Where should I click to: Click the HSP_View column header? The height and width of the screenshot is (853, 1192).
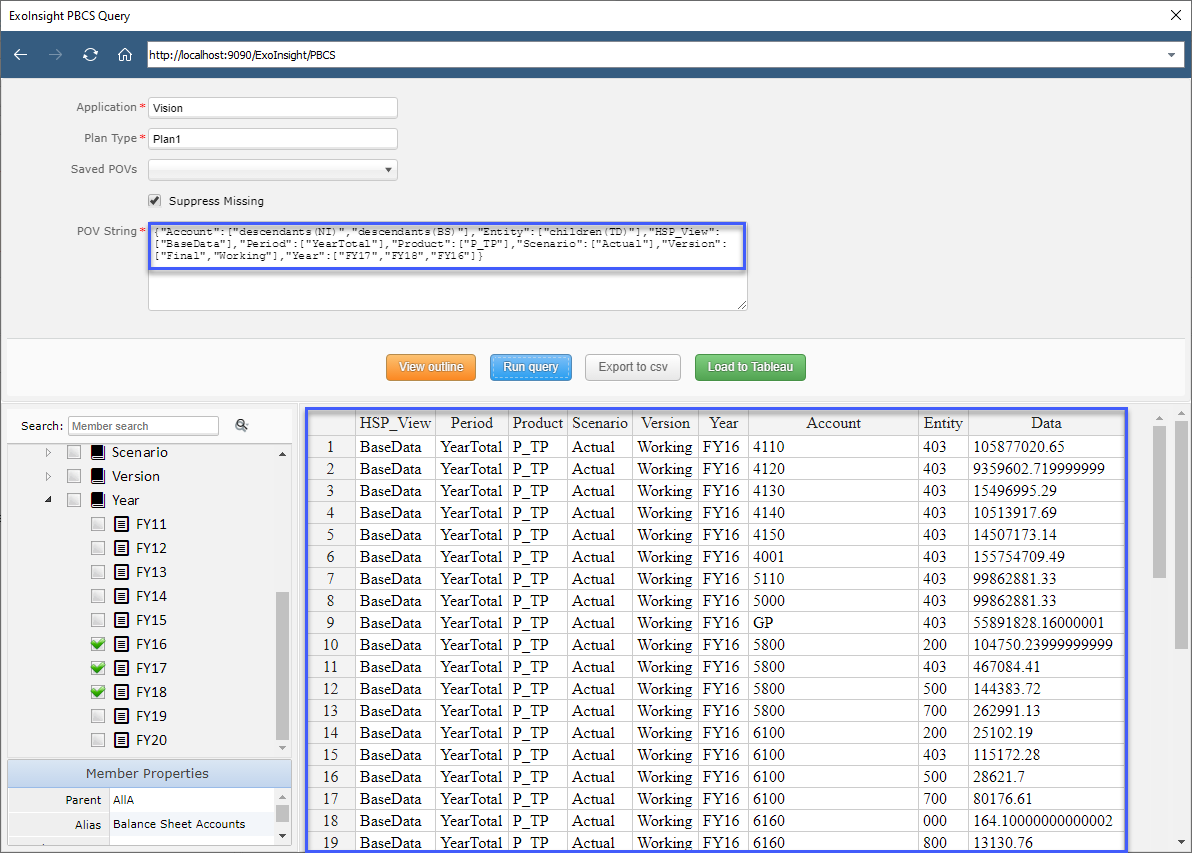coord(395,423)
